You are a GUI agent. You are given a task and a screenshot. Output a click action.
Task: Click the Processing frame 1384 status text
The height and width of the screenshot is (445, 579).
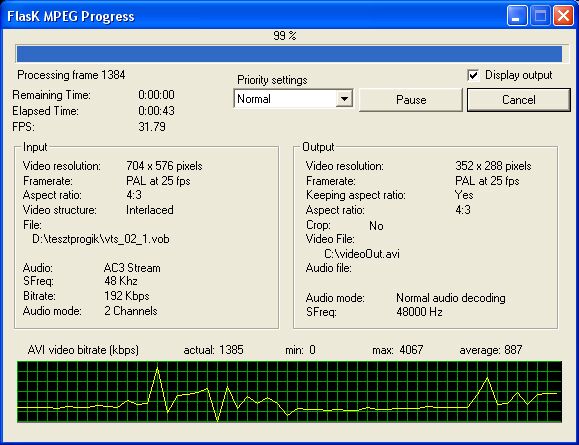click(71, 75)
